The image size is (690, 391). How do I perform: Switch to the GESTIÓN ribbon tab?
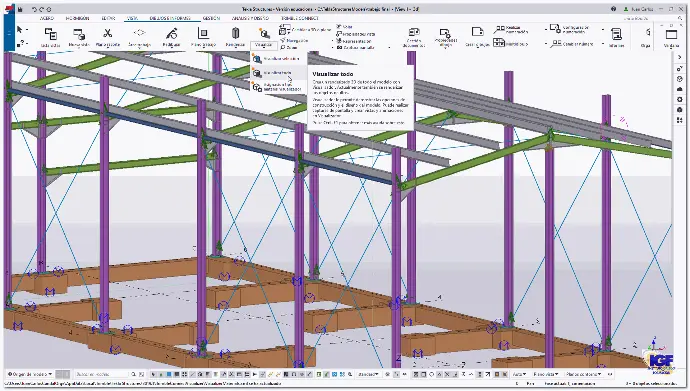click(211, 18)
